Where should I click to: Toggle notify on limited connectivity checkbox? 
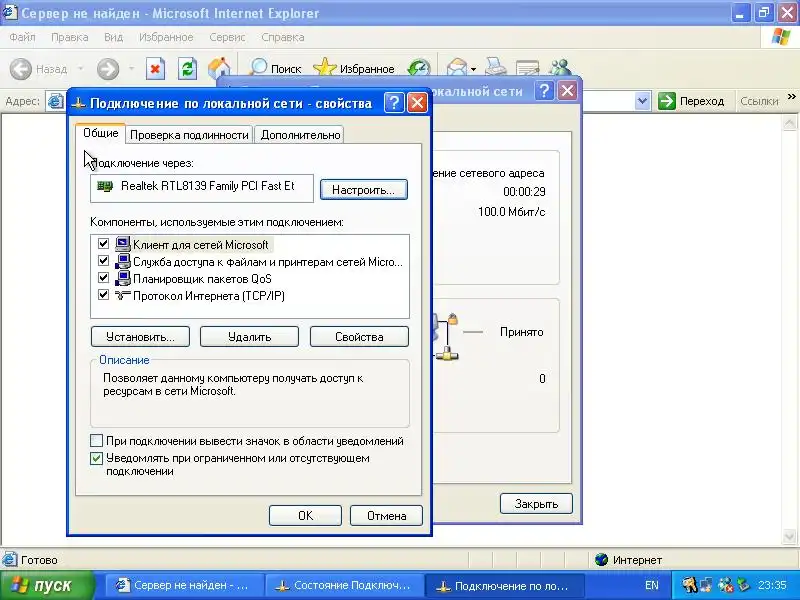point(96,458)
